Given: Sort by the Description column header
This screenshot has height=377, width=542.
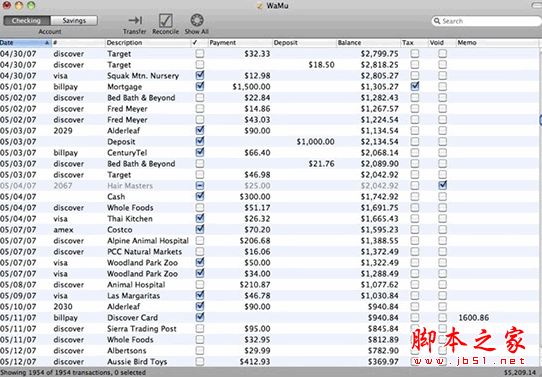Looking at the screenshot, I should click(148, 43).
